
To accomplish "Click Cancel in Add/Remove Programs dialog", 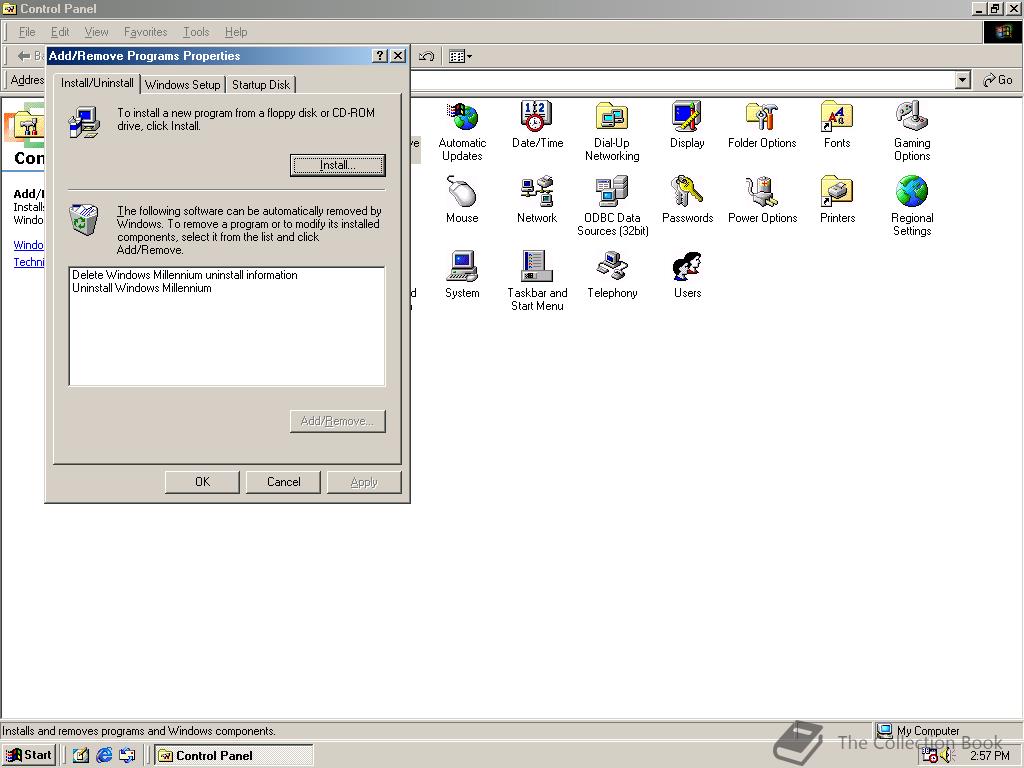I will 283,482.
